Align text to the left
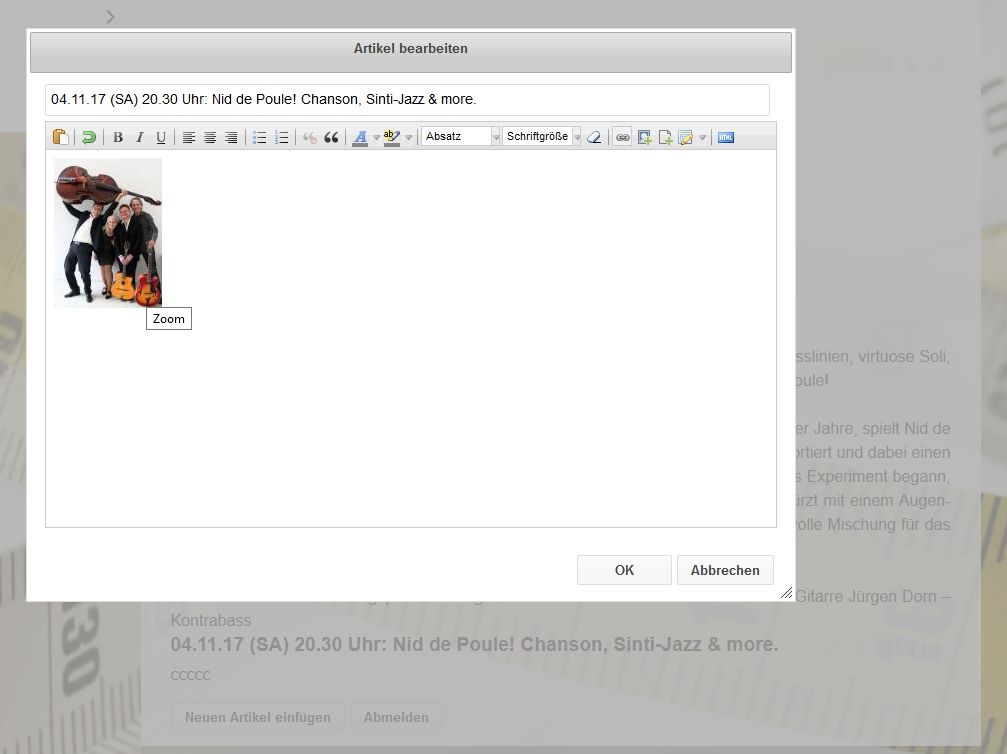 coord(189,137)
